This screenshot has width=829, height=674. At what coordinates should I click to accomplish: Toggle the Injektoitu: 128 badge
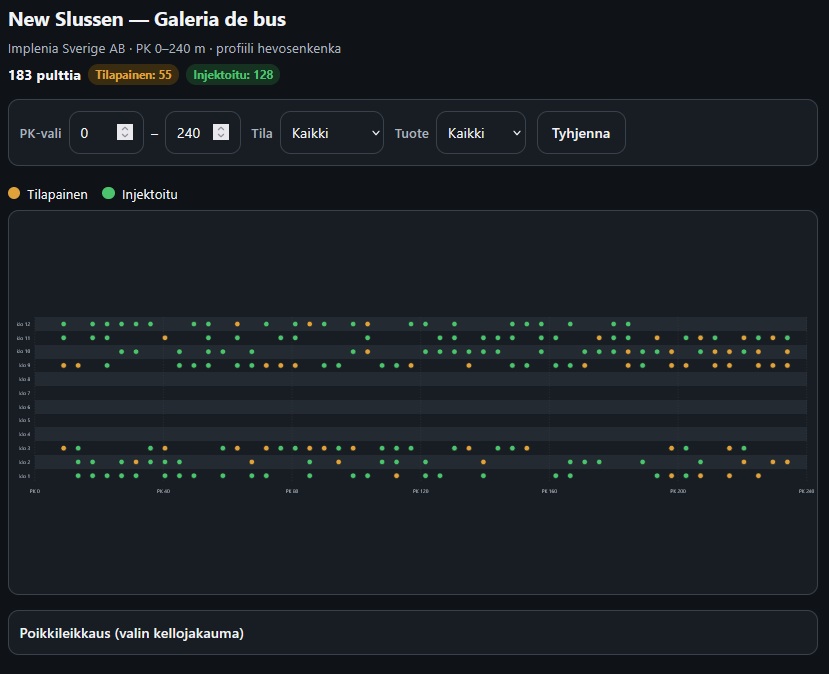pyautogui.click(x=233, y=75)
